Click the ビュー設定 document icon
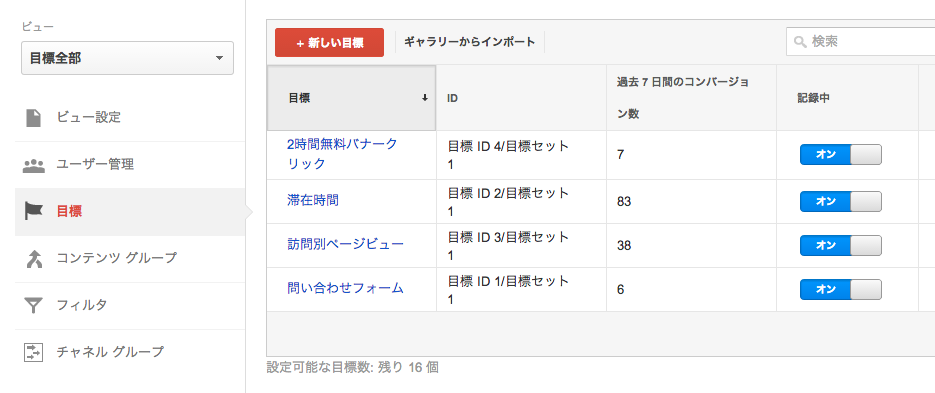 [33, 117]
